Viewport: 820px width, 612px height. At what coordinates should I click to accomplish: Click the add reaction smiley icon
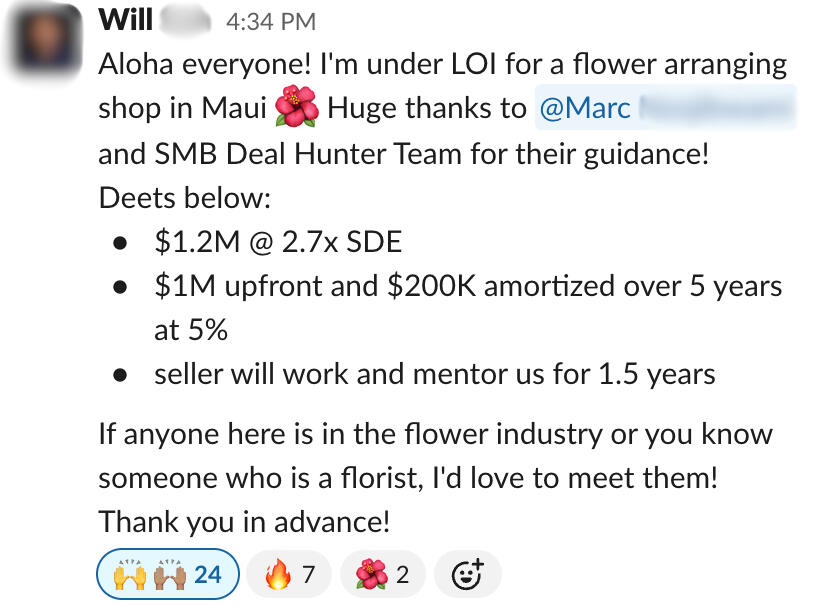click(x=469, y=574)
